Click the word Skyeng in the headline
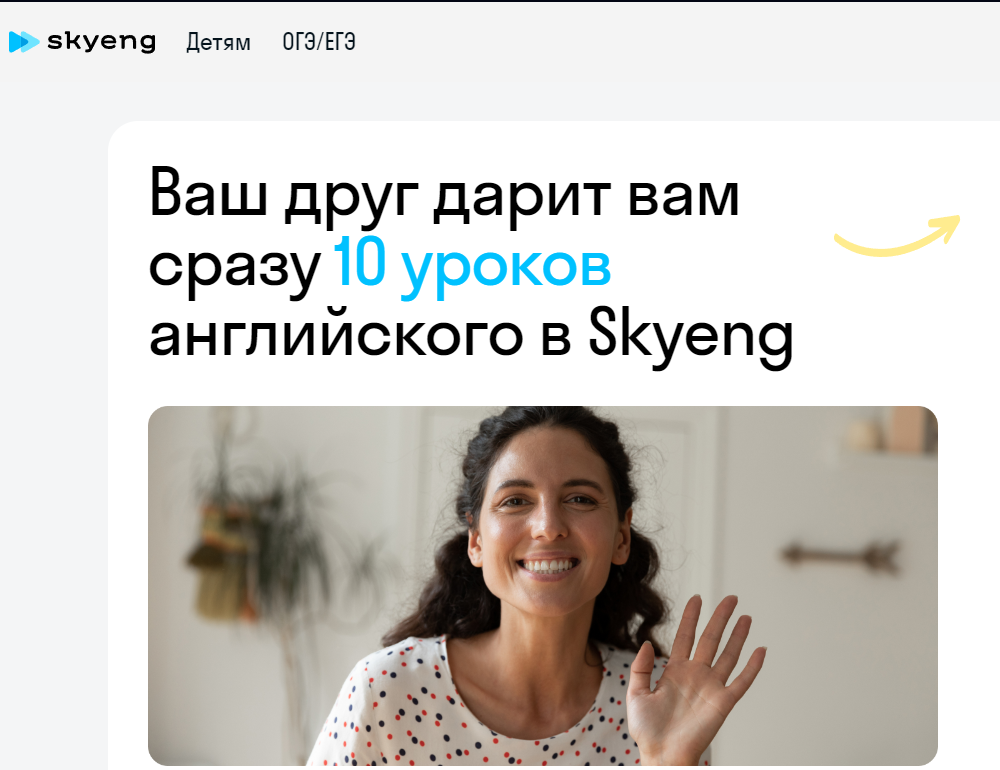 (x=691, y=337)
